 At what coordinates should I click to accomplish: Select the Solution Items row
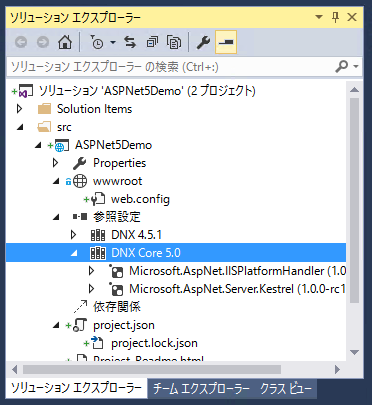pyautogui.click(x=95, y=109)
